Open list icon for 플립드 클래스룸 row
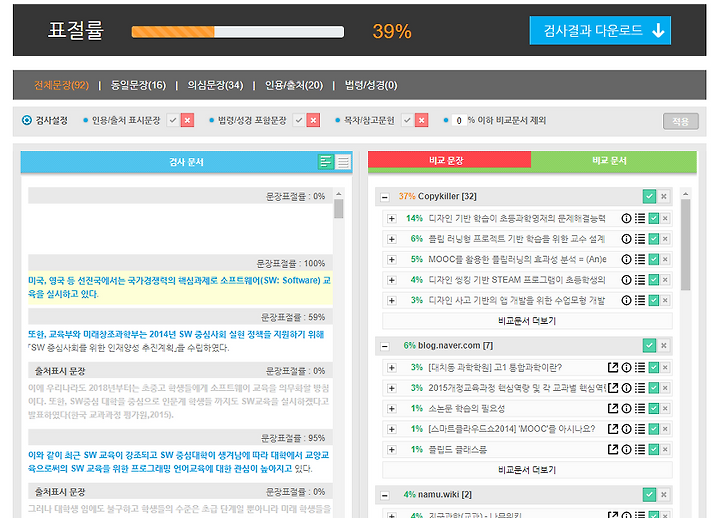Viewport: 720px width, 518px height. [x=640, y=449]
